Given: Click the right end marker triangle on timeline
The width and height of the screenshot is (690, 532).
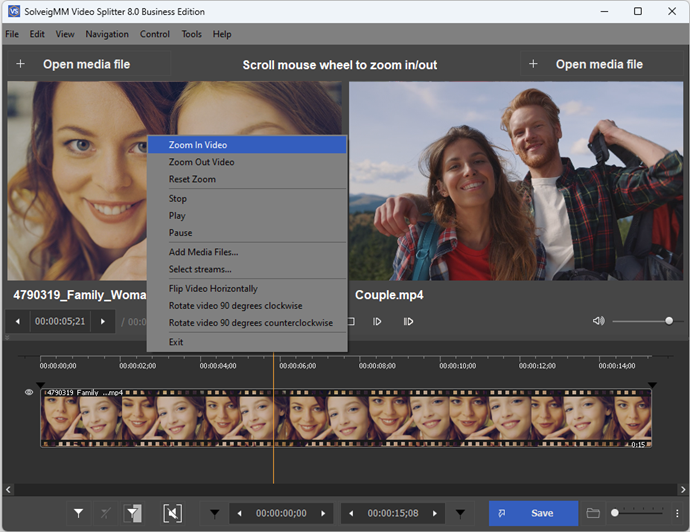Looking at the screenshot, I should click(652, 385).
